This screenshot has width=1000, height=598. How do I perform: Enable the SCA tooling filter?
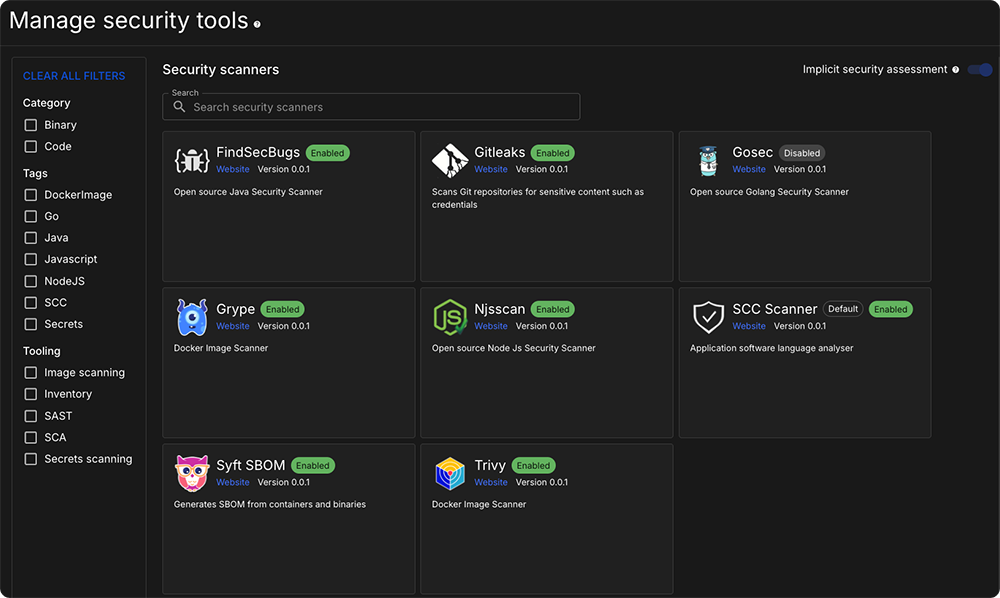(x=31, y=437)
